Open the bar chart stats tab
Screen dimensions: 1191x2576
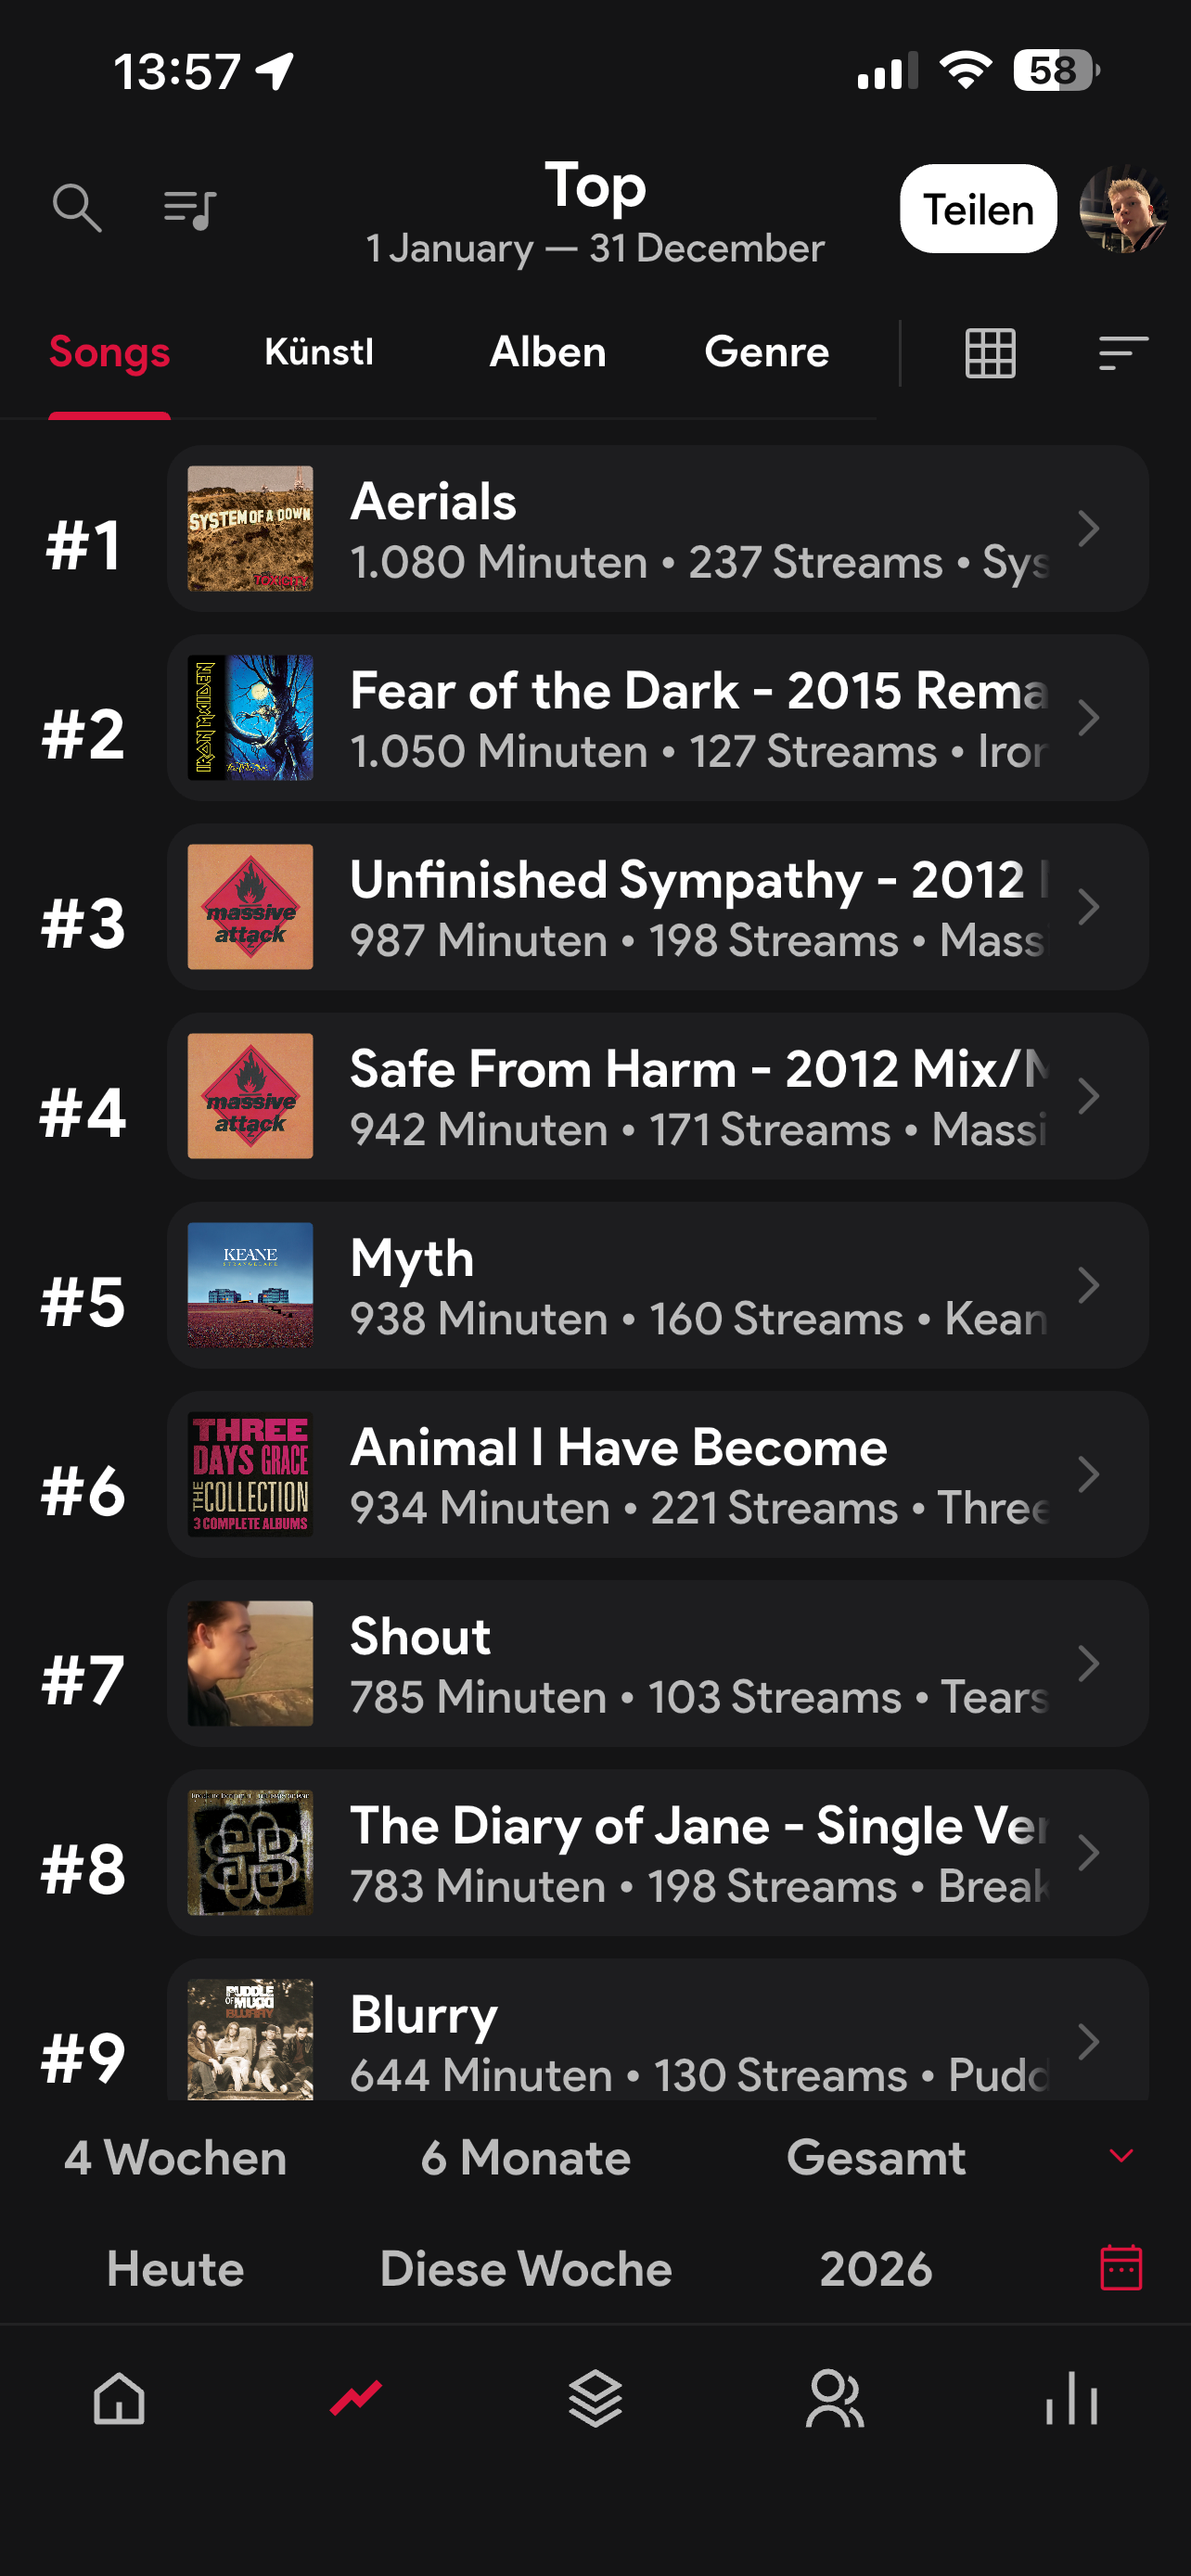[x=1072, y=2398]
